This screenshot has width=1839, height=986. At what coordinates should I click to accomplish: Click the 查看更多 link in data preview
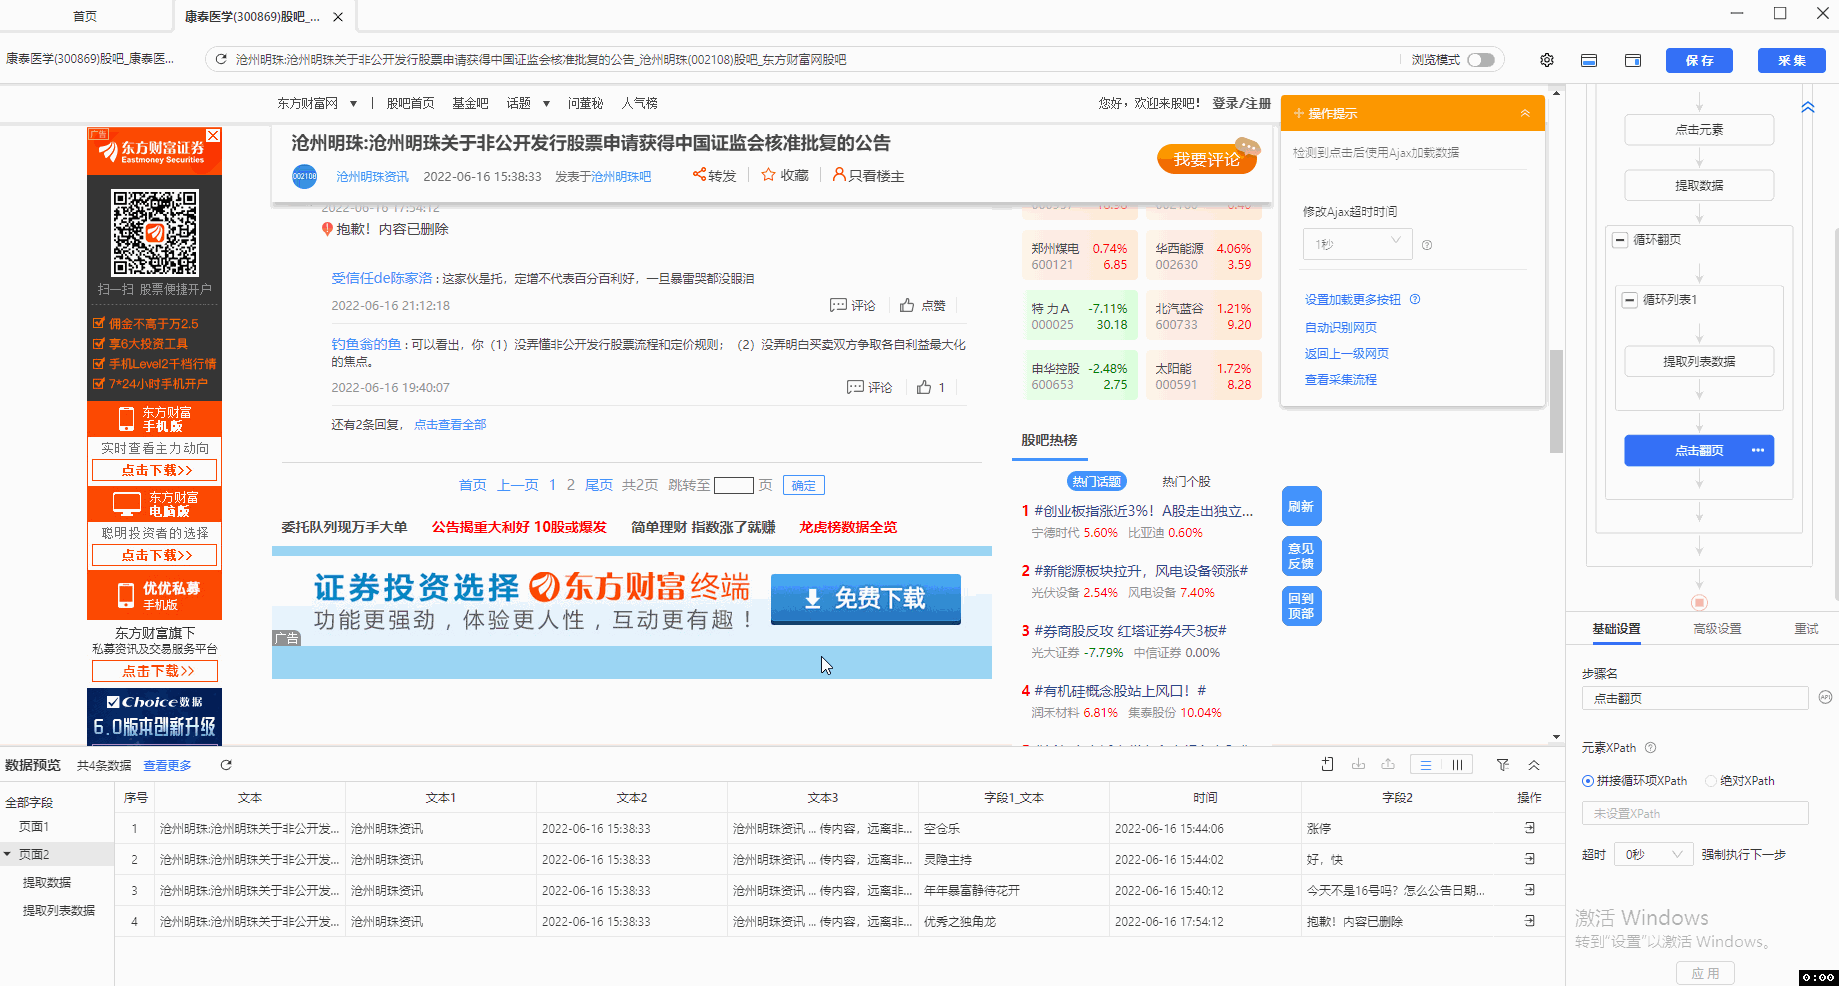pyautogui.click(x=167, y=766)
